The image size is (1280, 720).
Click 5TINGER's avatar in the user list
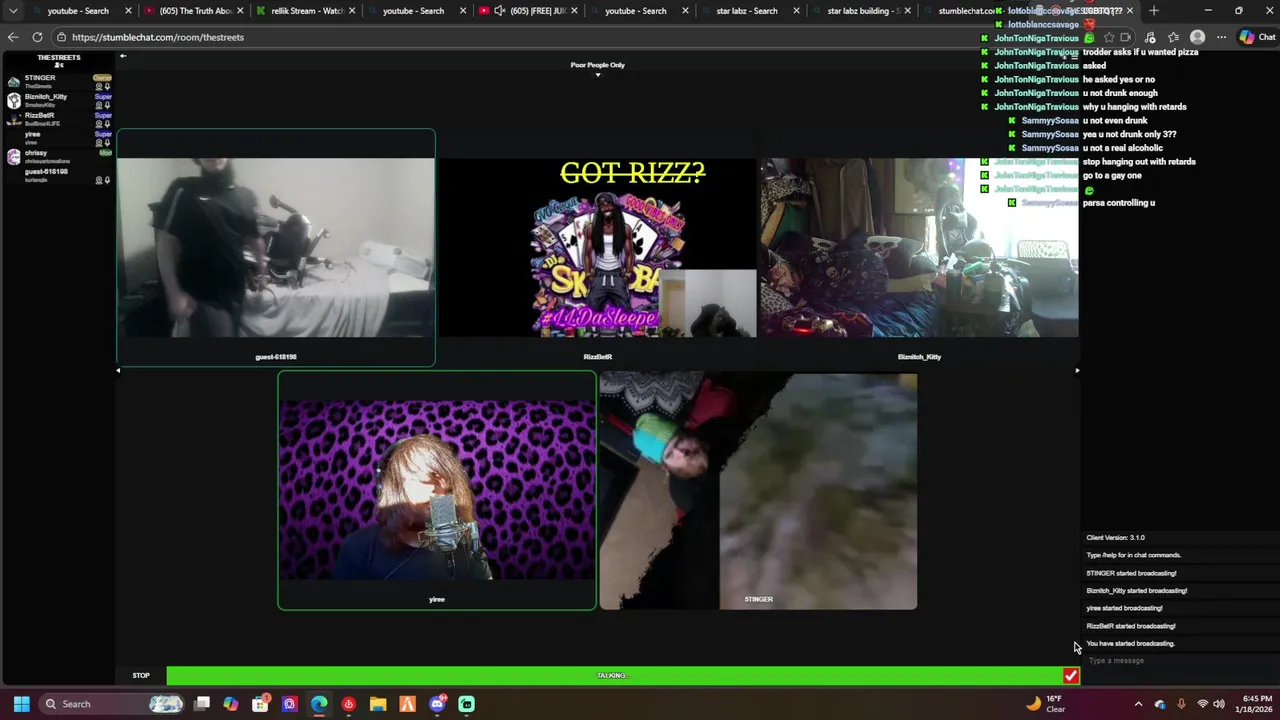(13, 82)
